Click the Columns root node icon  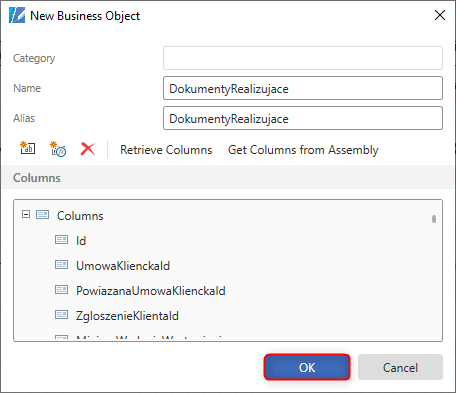click(42, 214)
